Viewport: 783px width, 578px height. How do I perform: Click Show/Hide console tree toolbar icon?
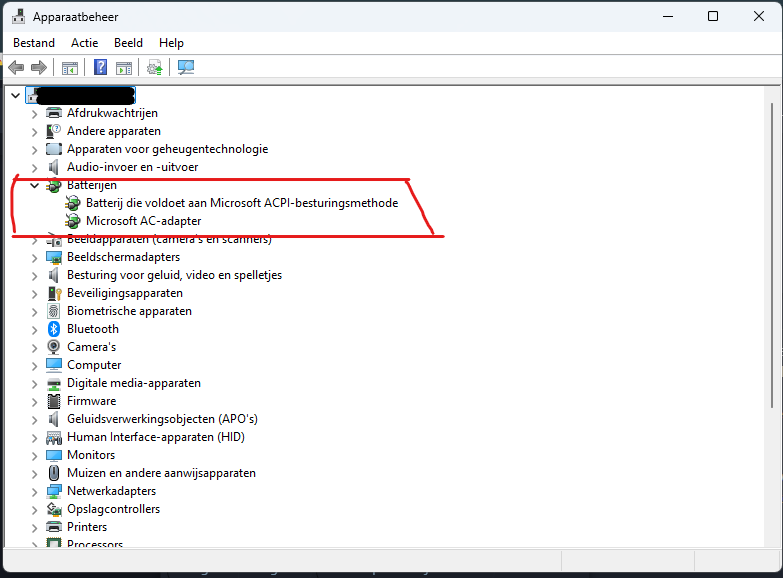pyautogui.click(x=69, y=67)
